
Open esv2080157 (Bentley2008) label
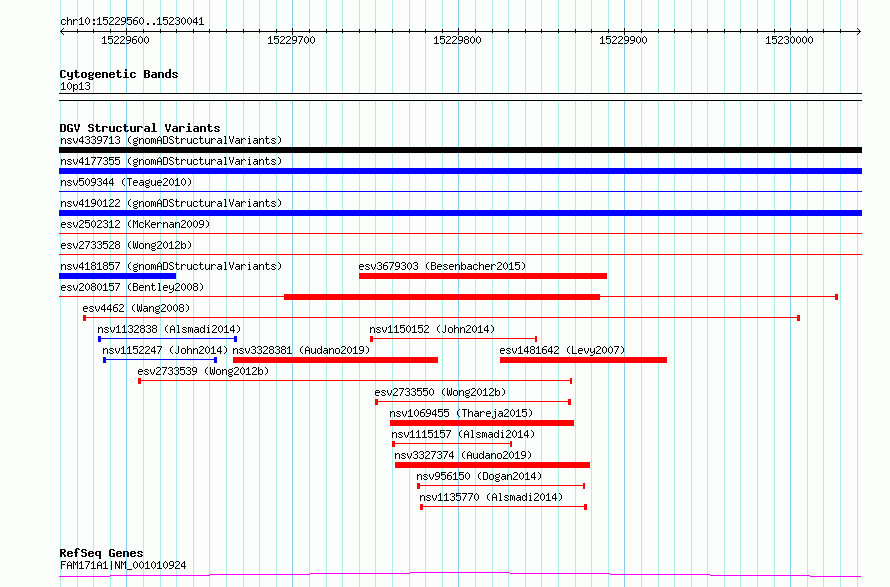click(132, 287)
